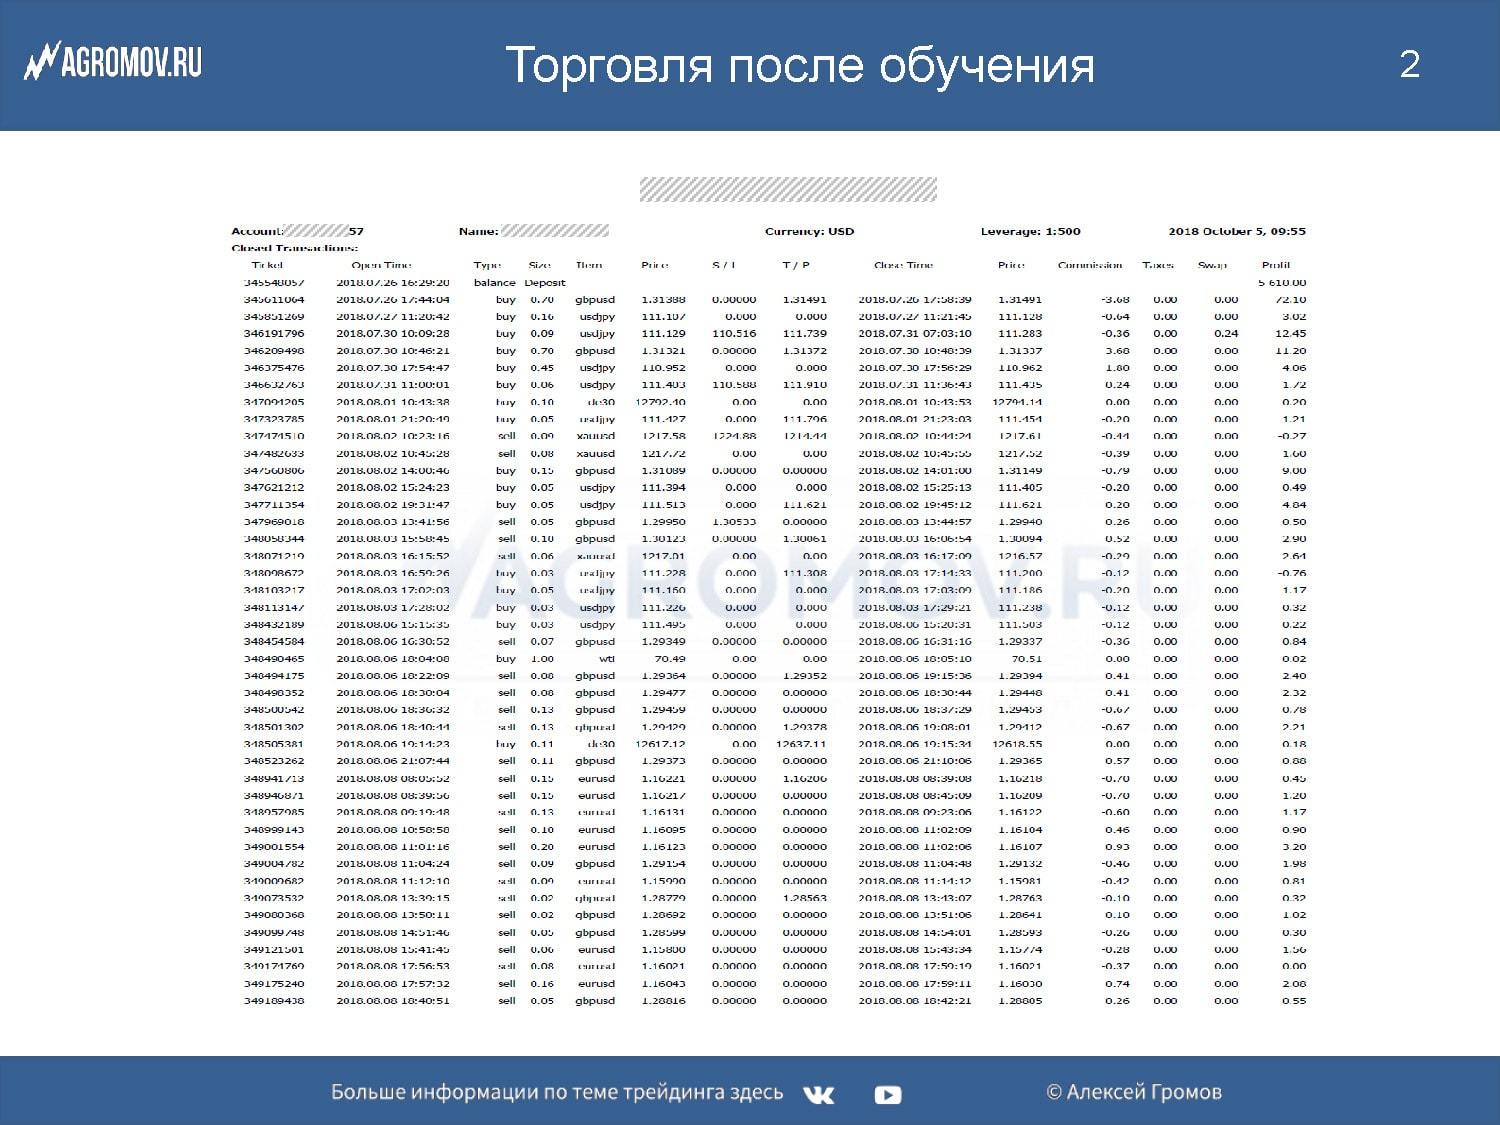1500x1125 pixels.
Task: Click ticket number '348454584'
Action: click(x=274, y=641)
